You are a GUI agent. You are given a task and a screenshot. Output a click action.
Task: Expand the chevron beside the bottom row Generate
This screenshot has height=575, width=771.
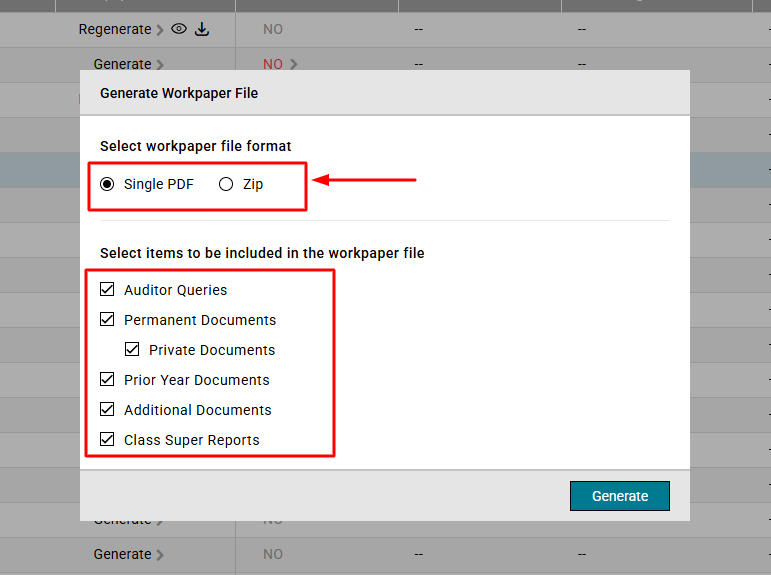pyautogui.click(x=160, y=555)
